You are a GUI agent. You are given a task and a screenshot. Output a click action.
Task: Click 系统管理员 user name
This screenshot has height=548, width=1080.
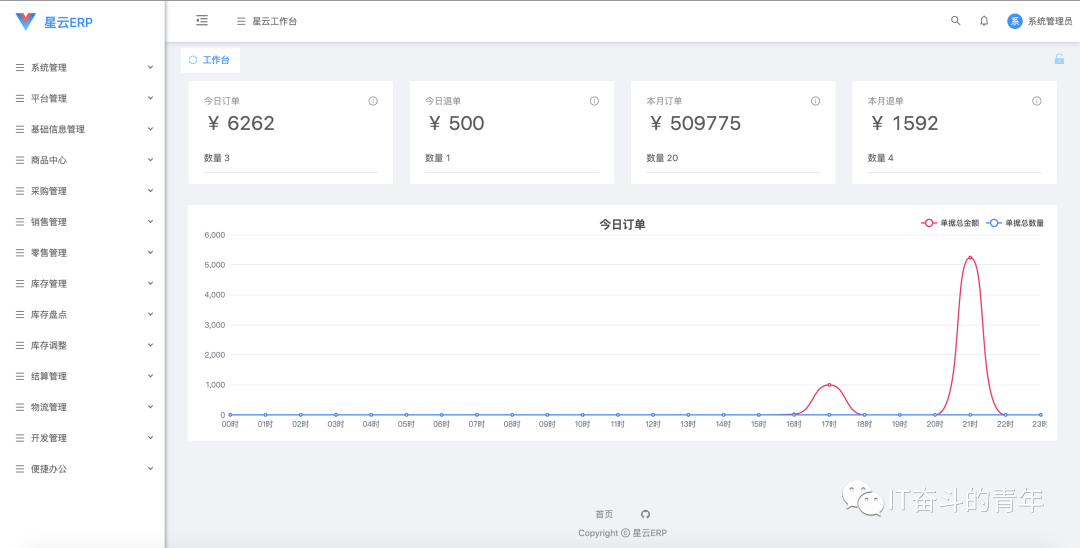(x=1050, y=21)
